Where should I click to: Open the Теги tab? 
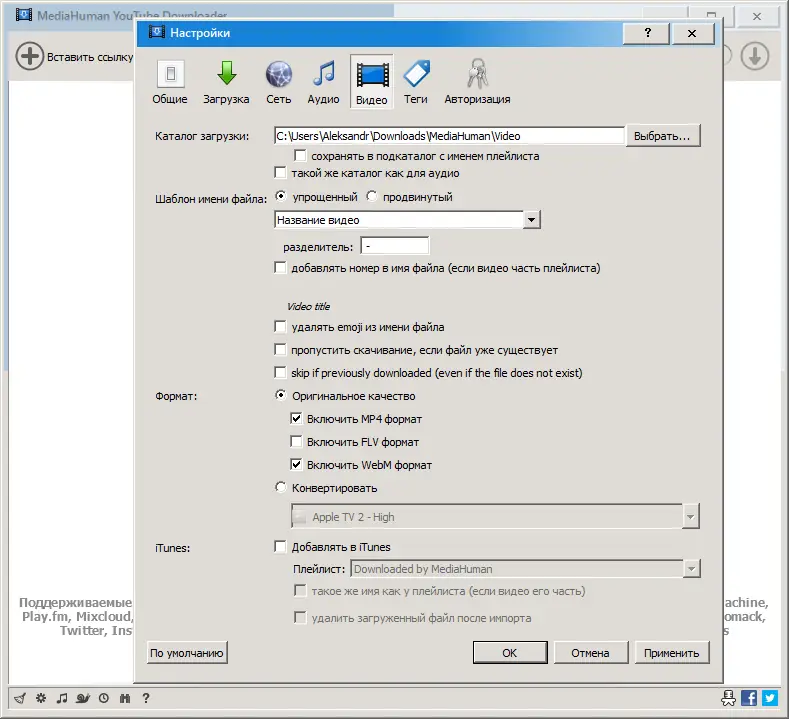click(x=416, y=82)
